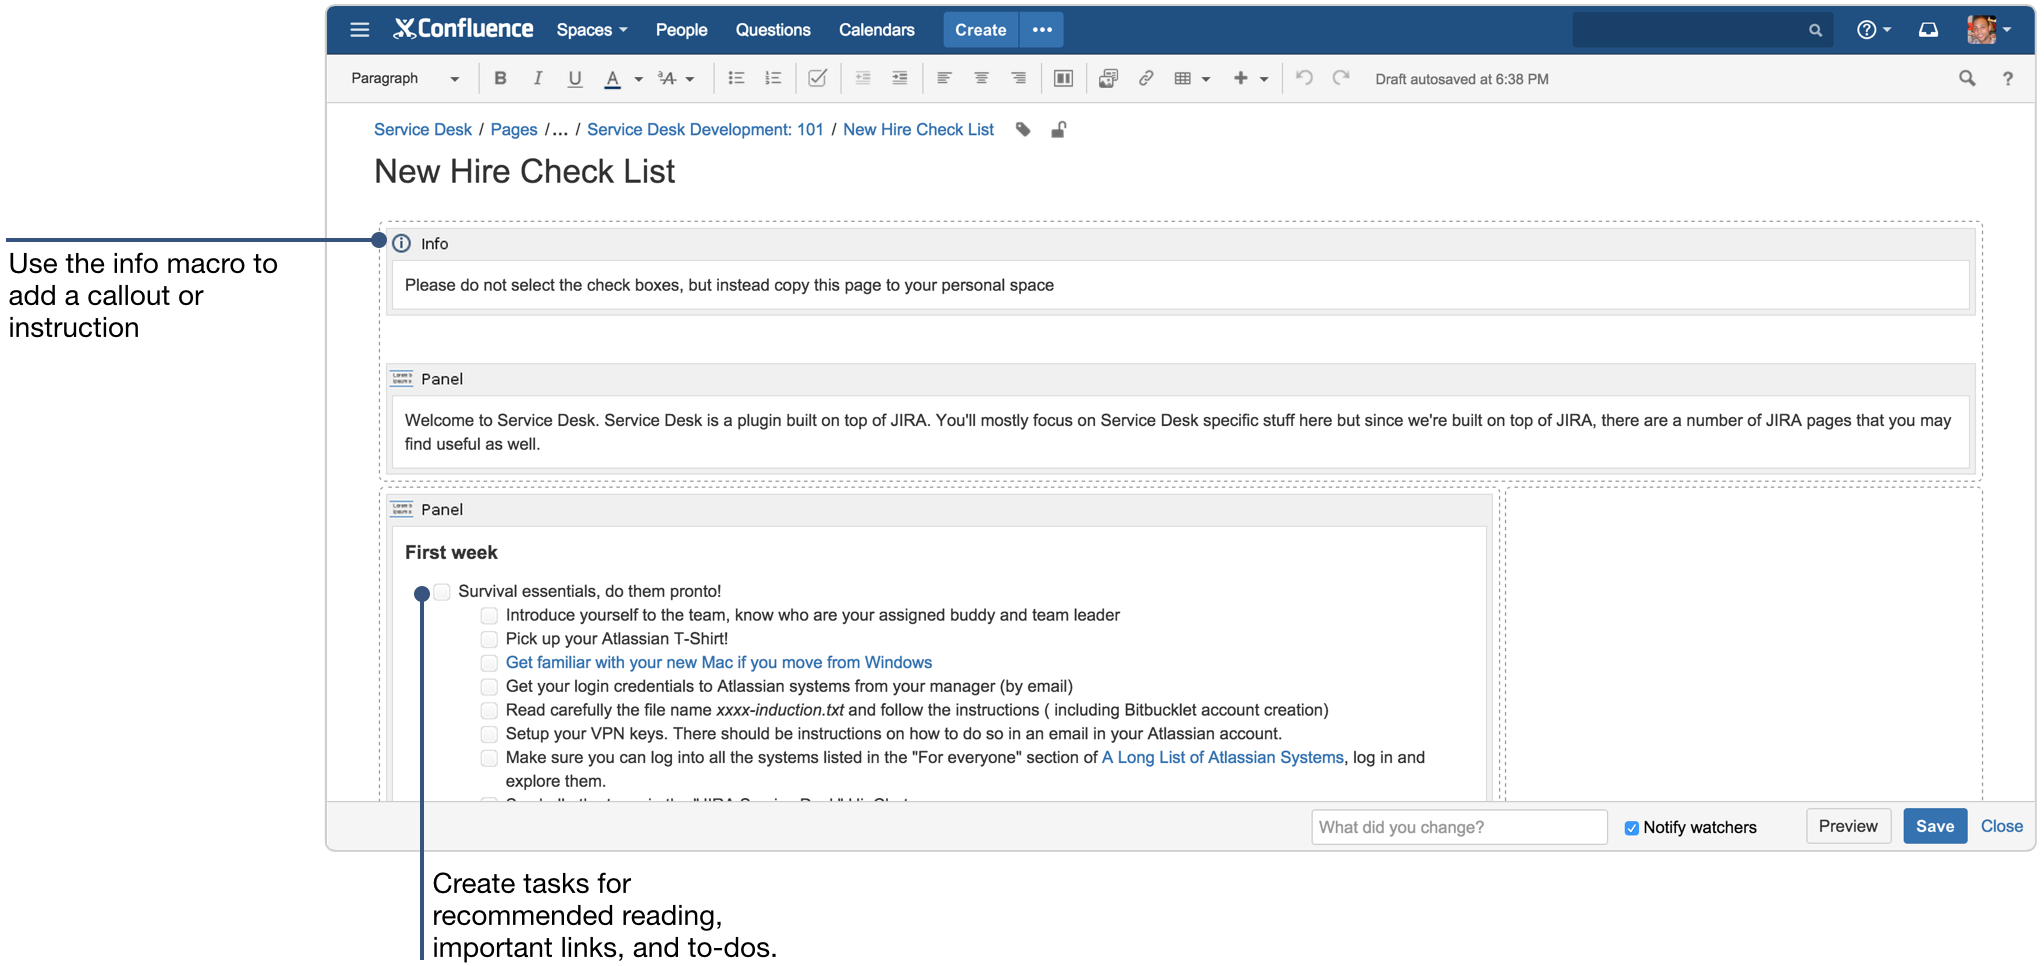Undo the last edit
Screen dimensions: 2044x966
pos(1304,78)
